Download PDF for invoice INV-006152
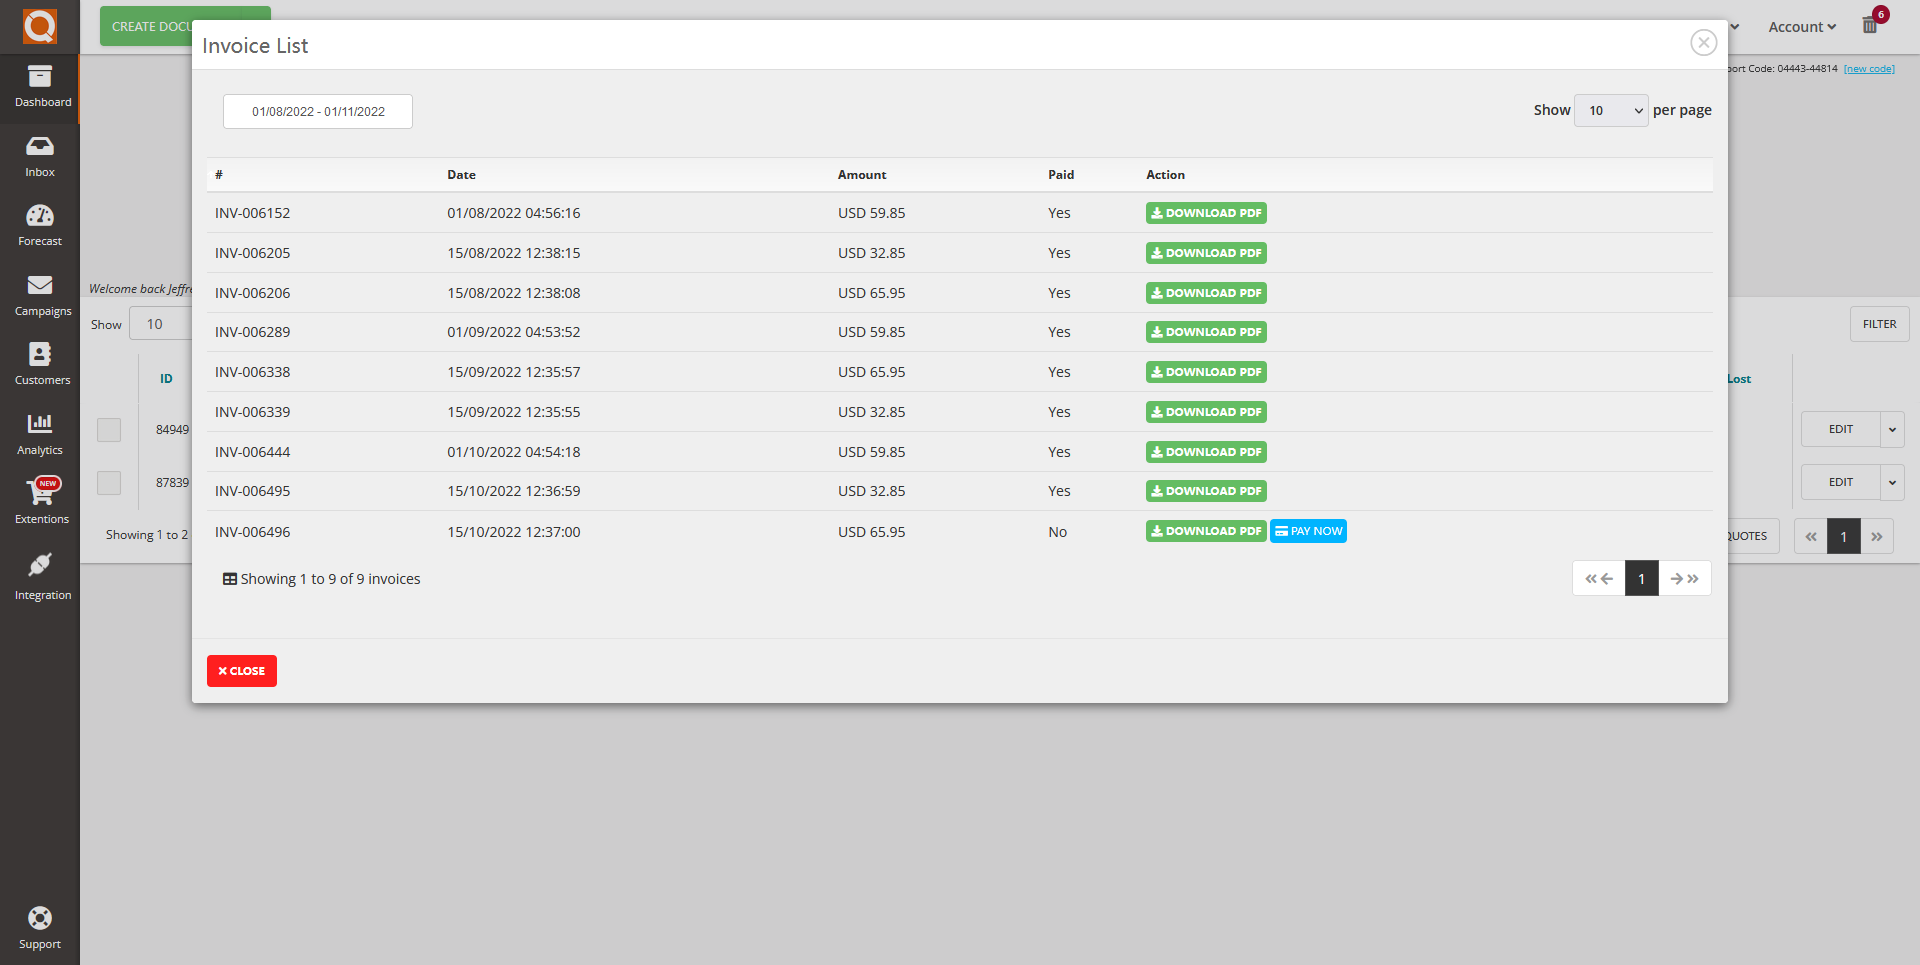Viewport: 1920px width, 965px height. point(1206,213)
